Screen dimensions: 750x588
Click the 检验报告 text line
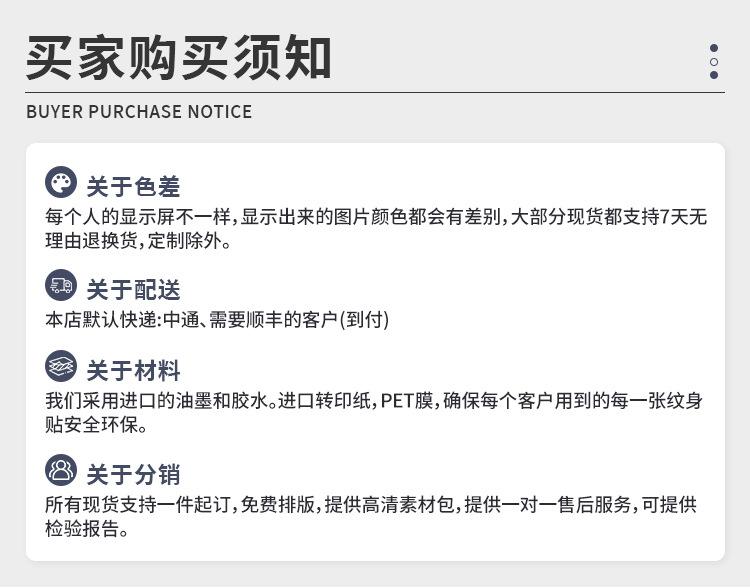[87, 528]
